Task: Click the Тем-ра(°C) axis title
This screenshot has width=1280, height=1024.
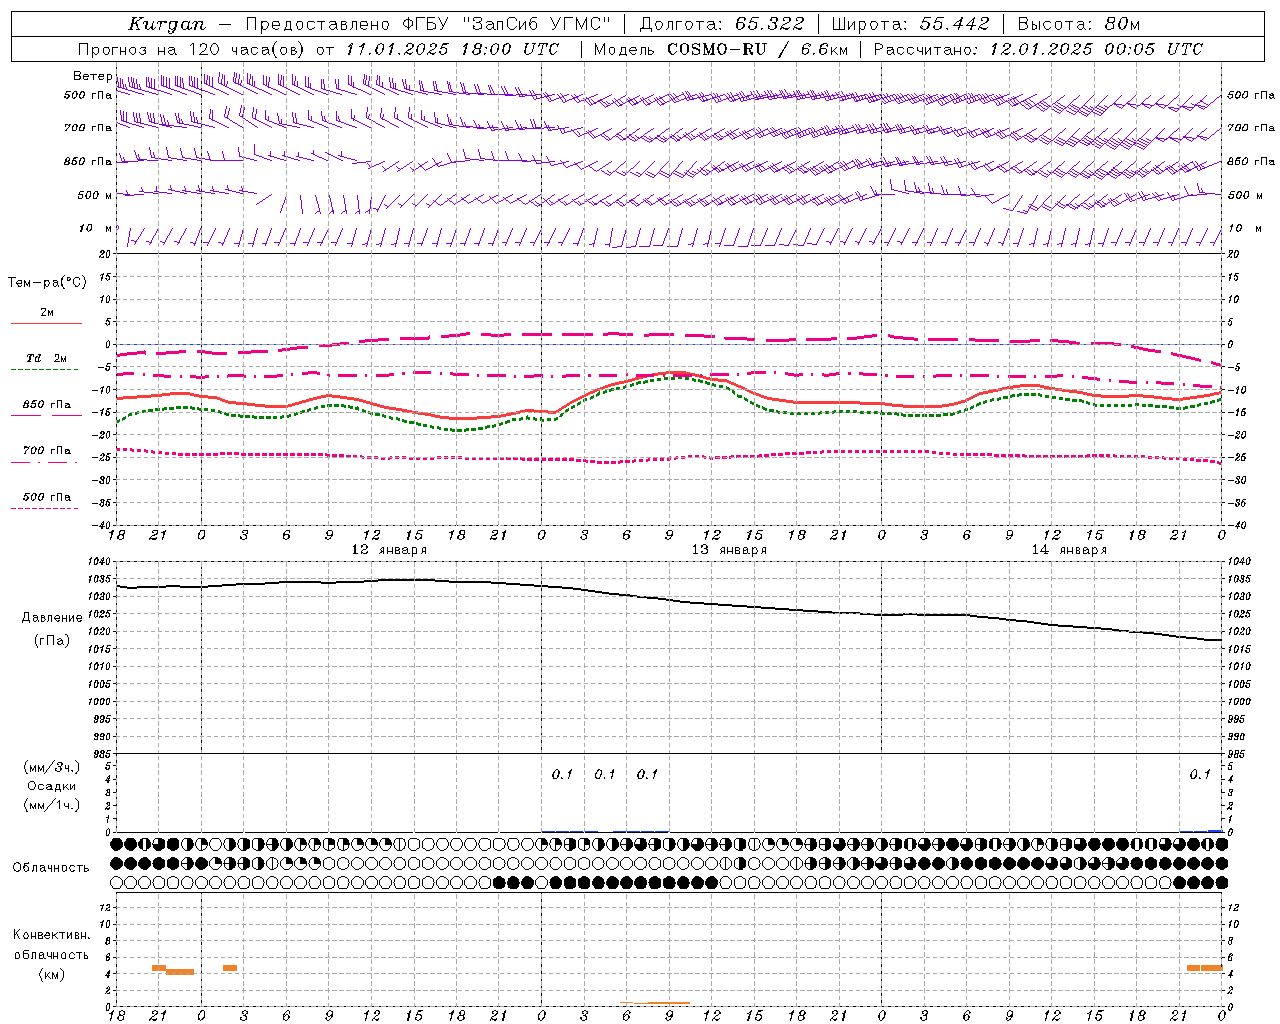Action: [x=47, y=282]
